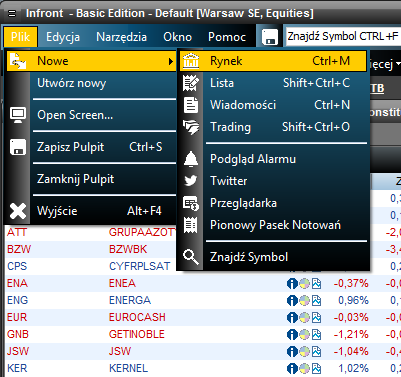Choose Znajdź Symbol in the submenu
The height and width of the screenshot is (377, 401).
click(273, 257)
